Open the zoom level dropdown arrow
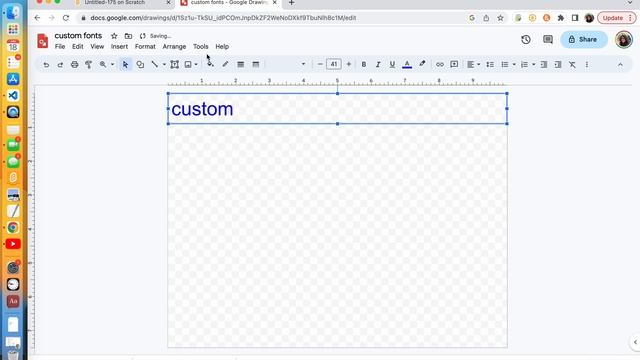 pos(112,64)
